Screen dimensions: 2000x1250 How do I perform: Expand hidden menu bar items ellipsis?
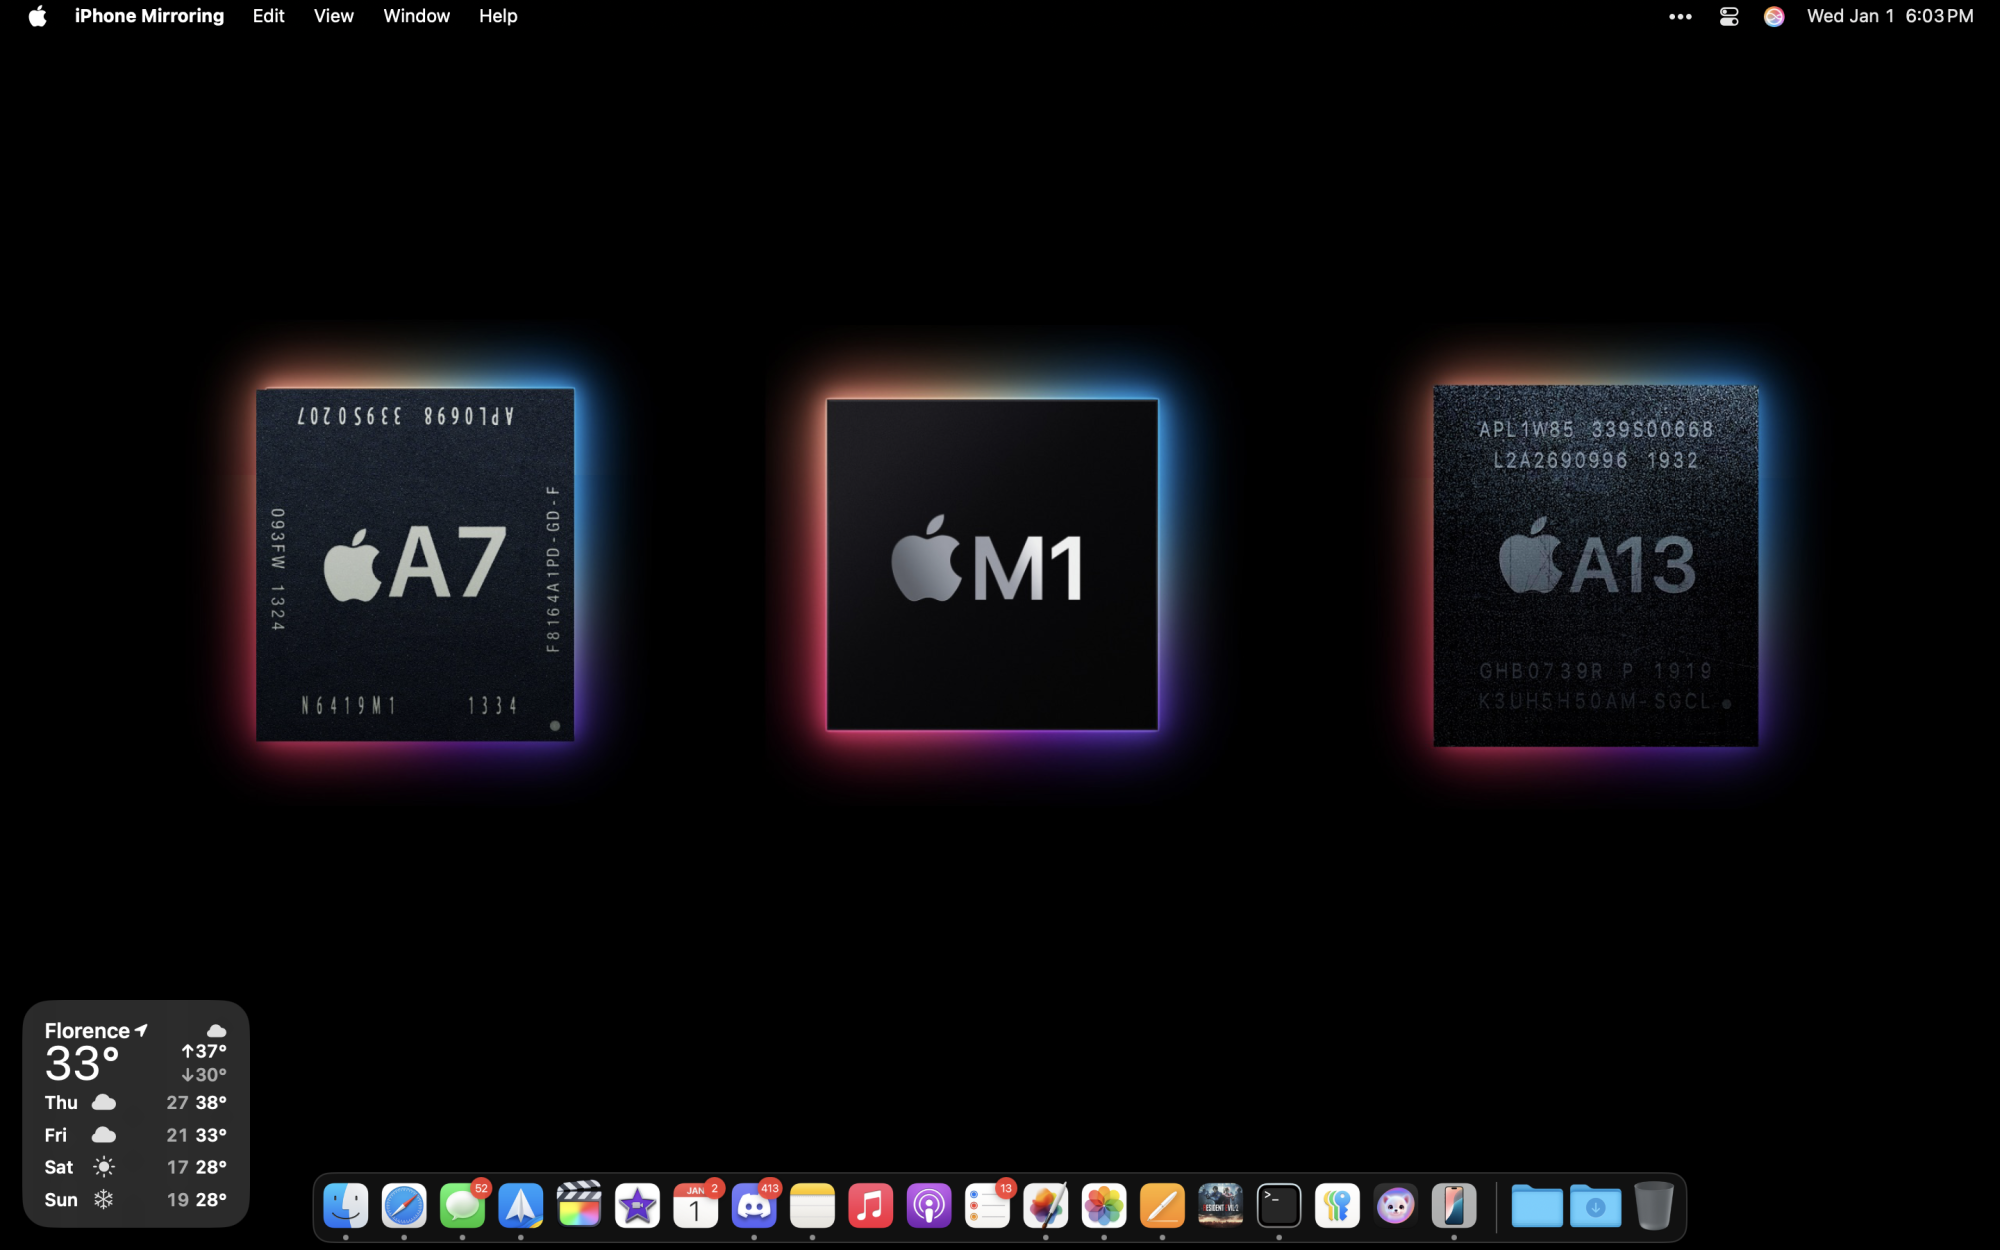click(1680, 16)
